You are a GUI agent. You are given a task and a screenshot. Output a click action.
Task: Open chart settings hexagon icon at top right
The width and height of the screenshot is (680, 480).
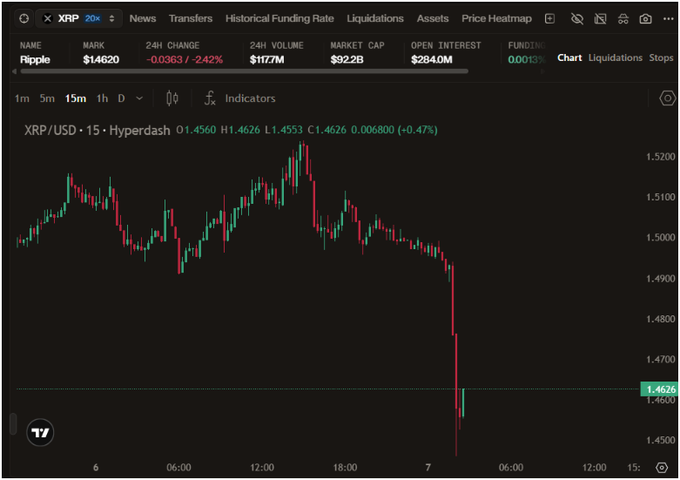pyautogui.click(x=667, y=98)
